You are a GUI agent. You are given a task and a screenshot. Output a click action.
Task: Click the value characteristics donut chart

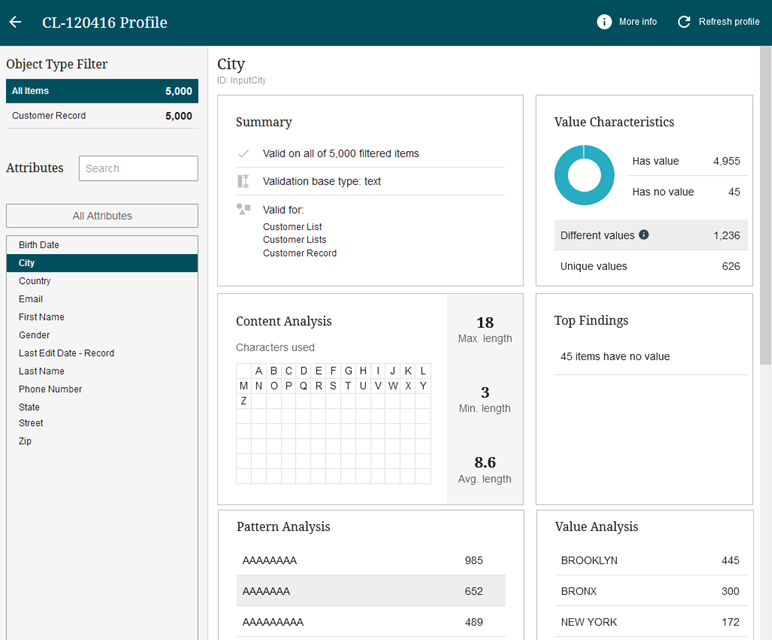pos(584,175)
